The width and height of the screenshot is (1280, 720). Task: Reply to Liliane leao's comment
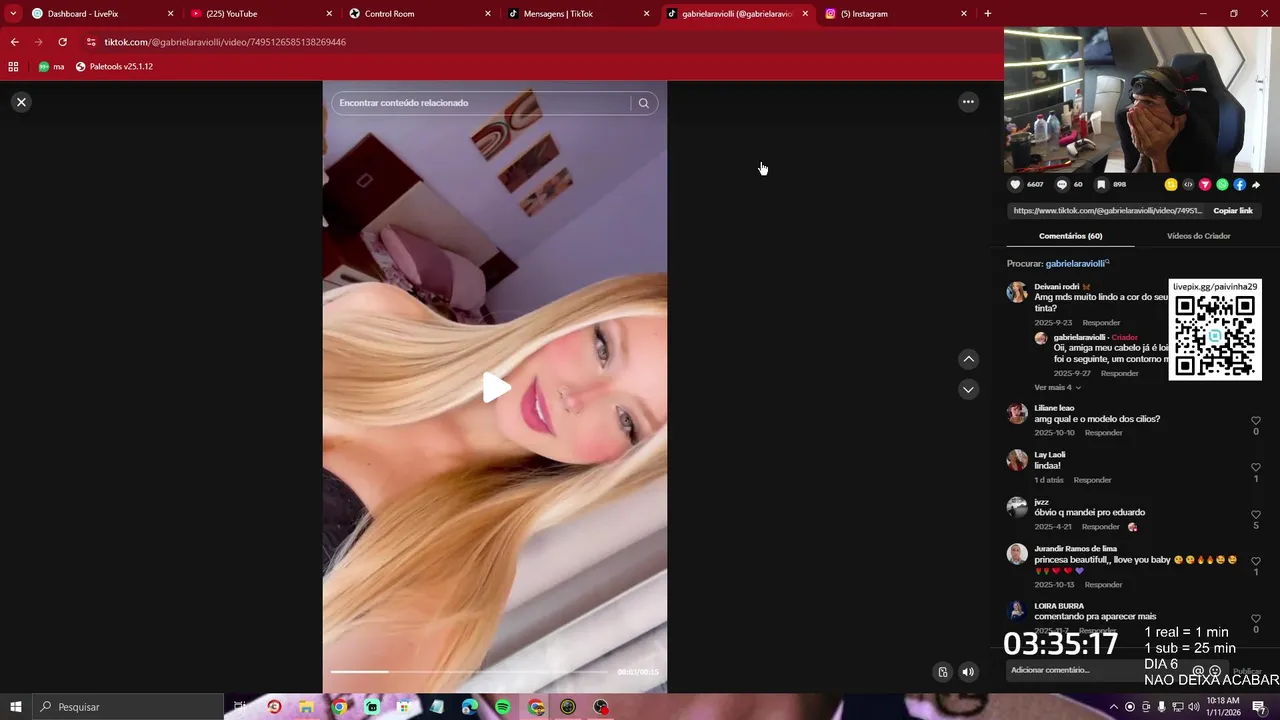1103,433
